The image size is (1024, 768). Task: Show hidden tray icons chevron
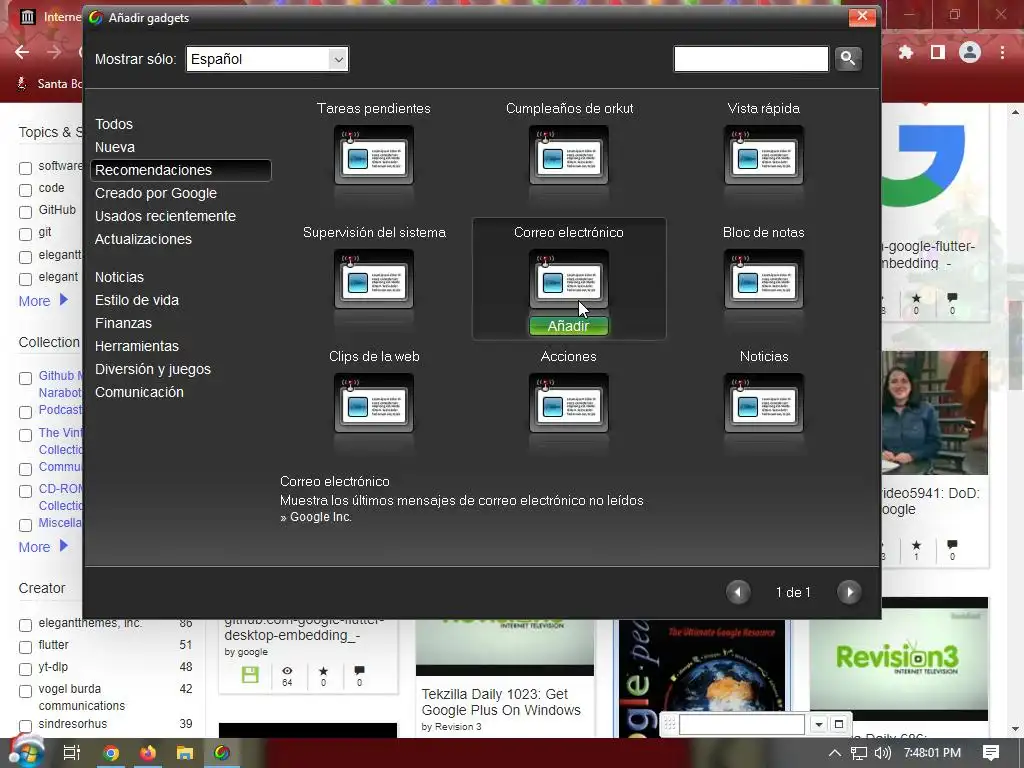[x=835, y=753]
